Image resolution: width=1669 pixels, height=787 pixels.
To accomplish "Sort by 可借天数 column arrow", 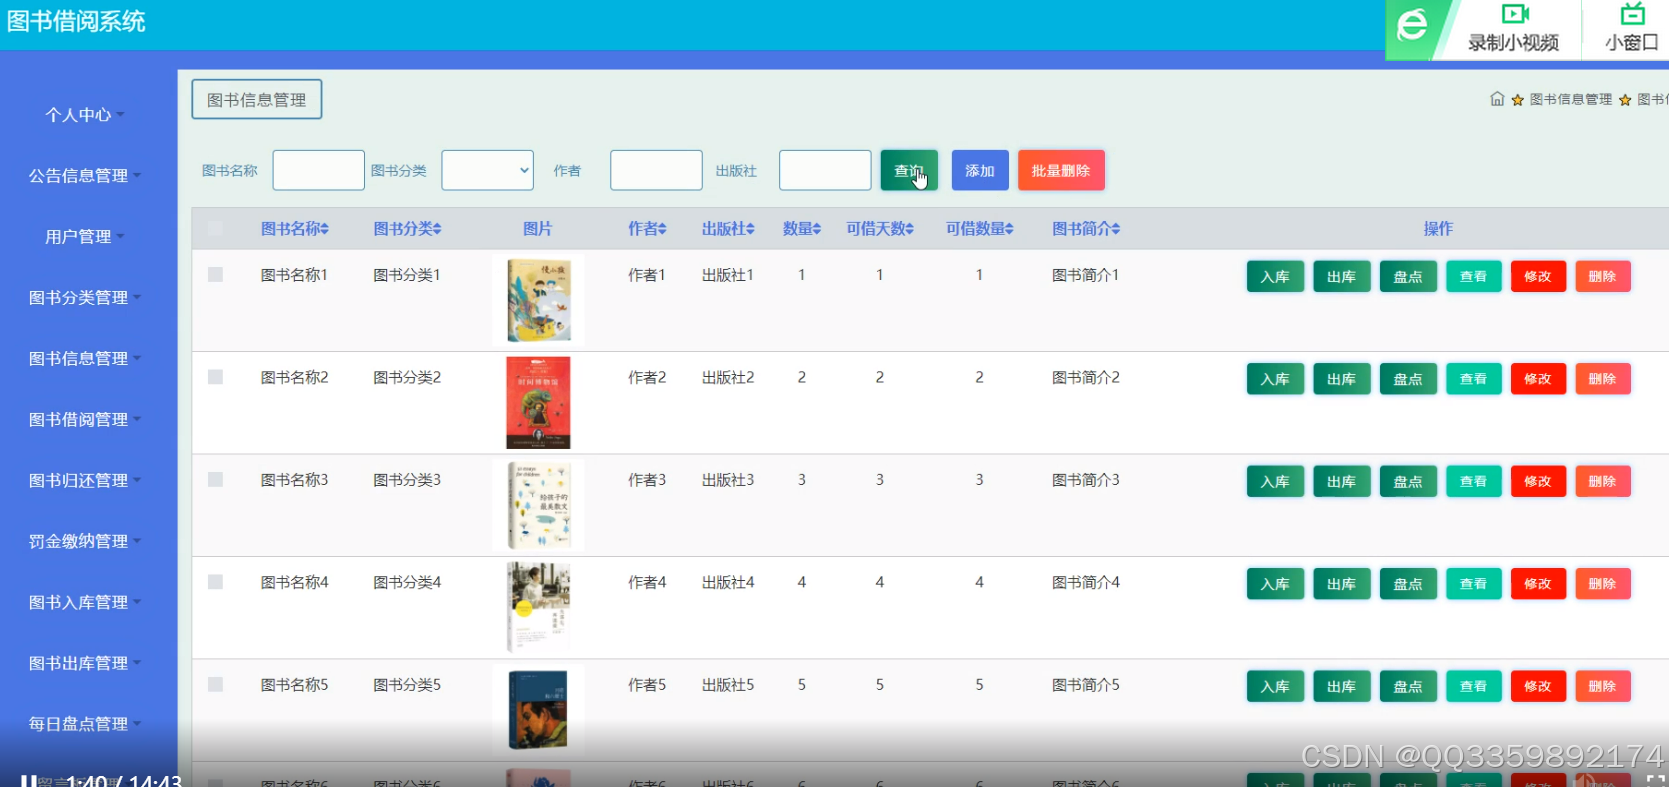I will (x=909, y=229).
